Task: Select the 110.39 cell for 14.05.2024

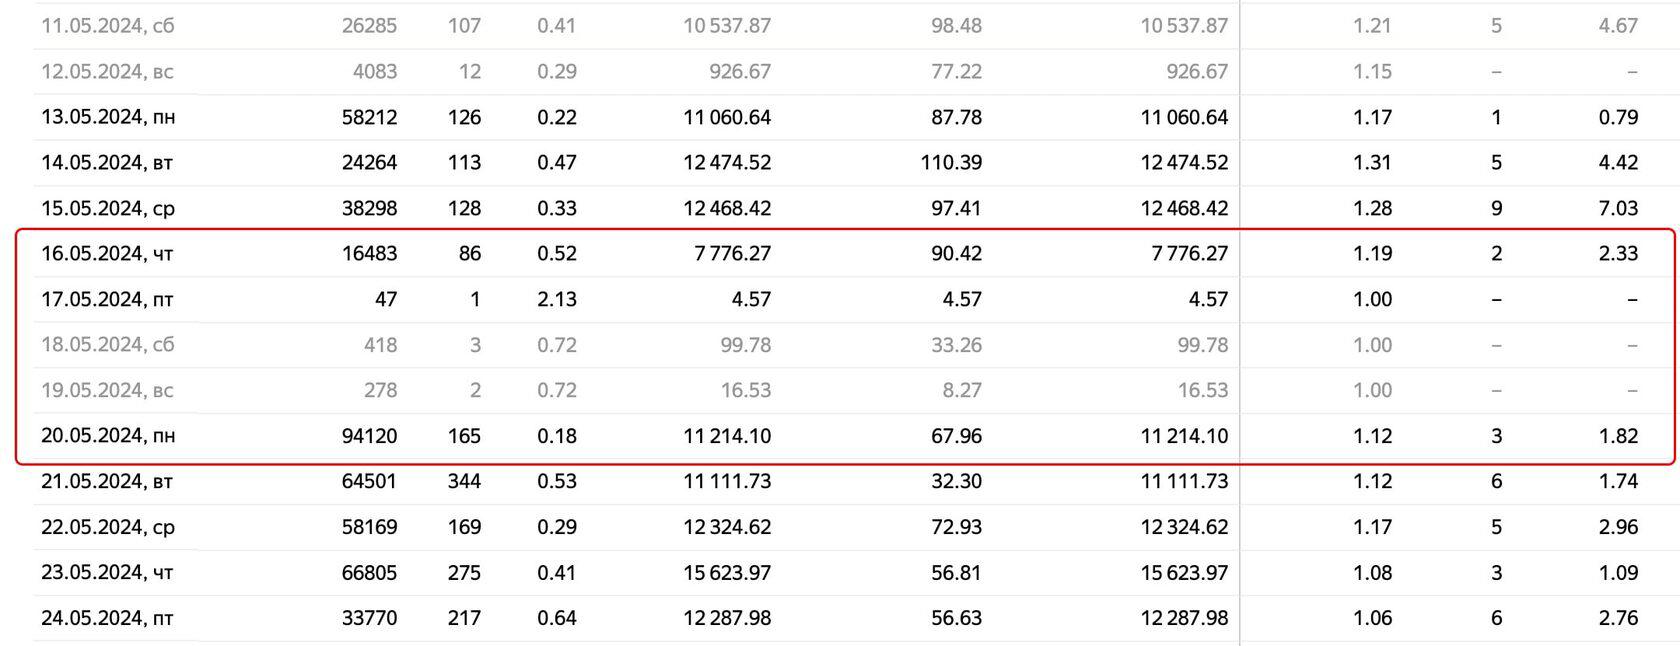Action: 951,163
